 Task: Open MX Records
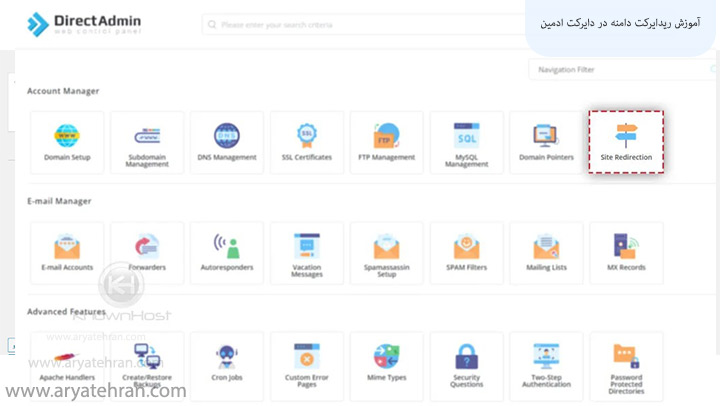[x=626, y=251]
